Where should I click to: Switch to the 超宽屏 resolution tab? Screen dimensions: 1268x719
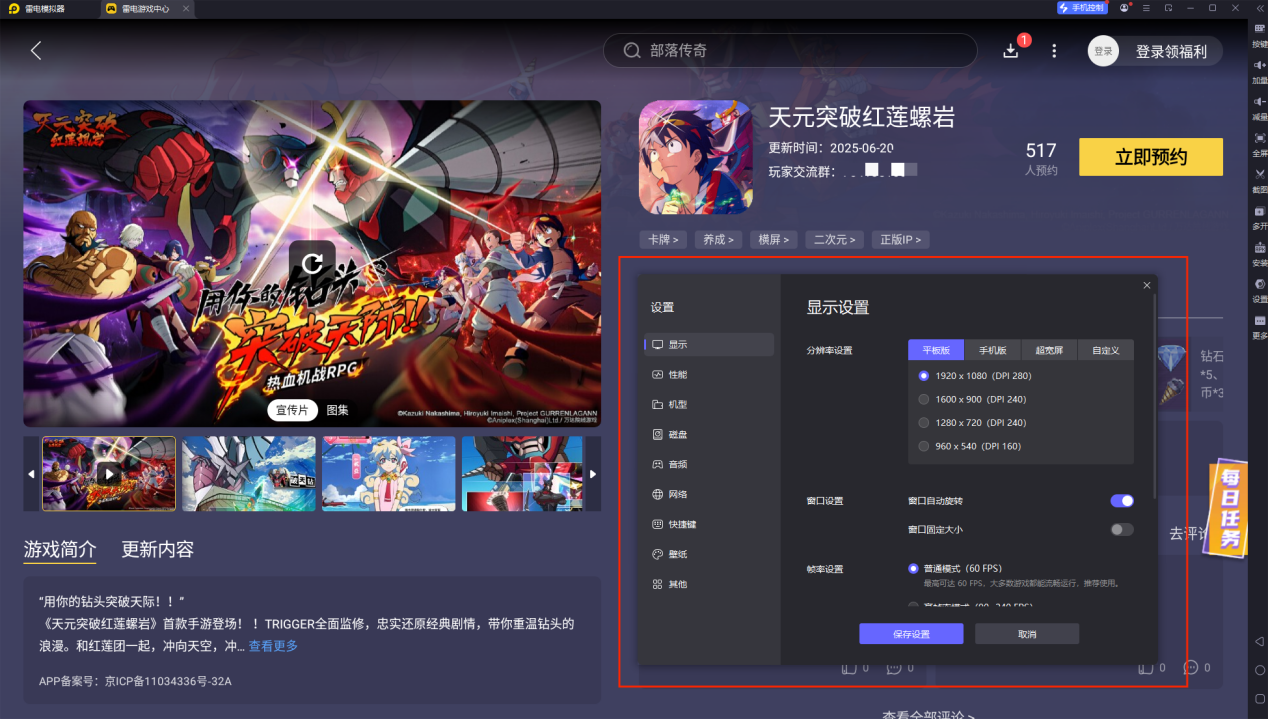(1049, 350)
